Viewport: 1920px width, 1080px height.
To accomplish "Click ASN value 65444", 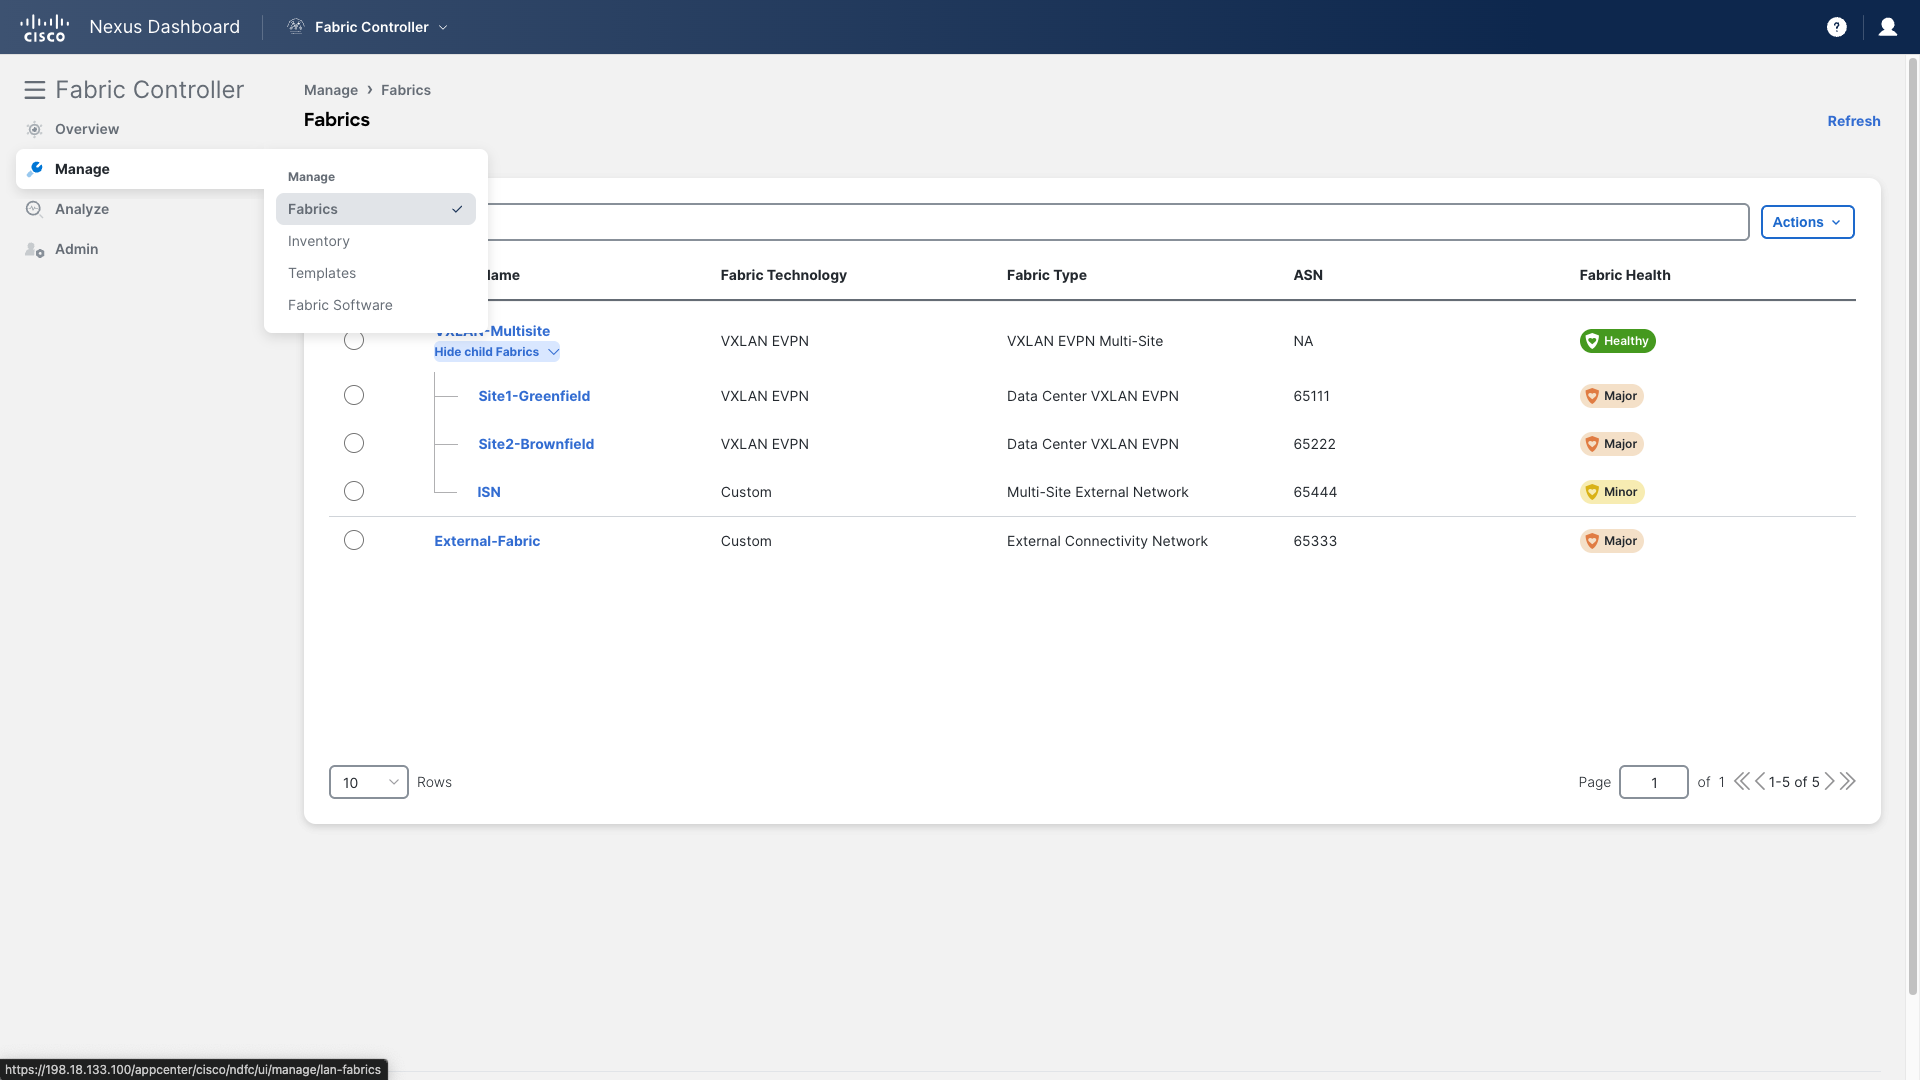I will 1315,492.
